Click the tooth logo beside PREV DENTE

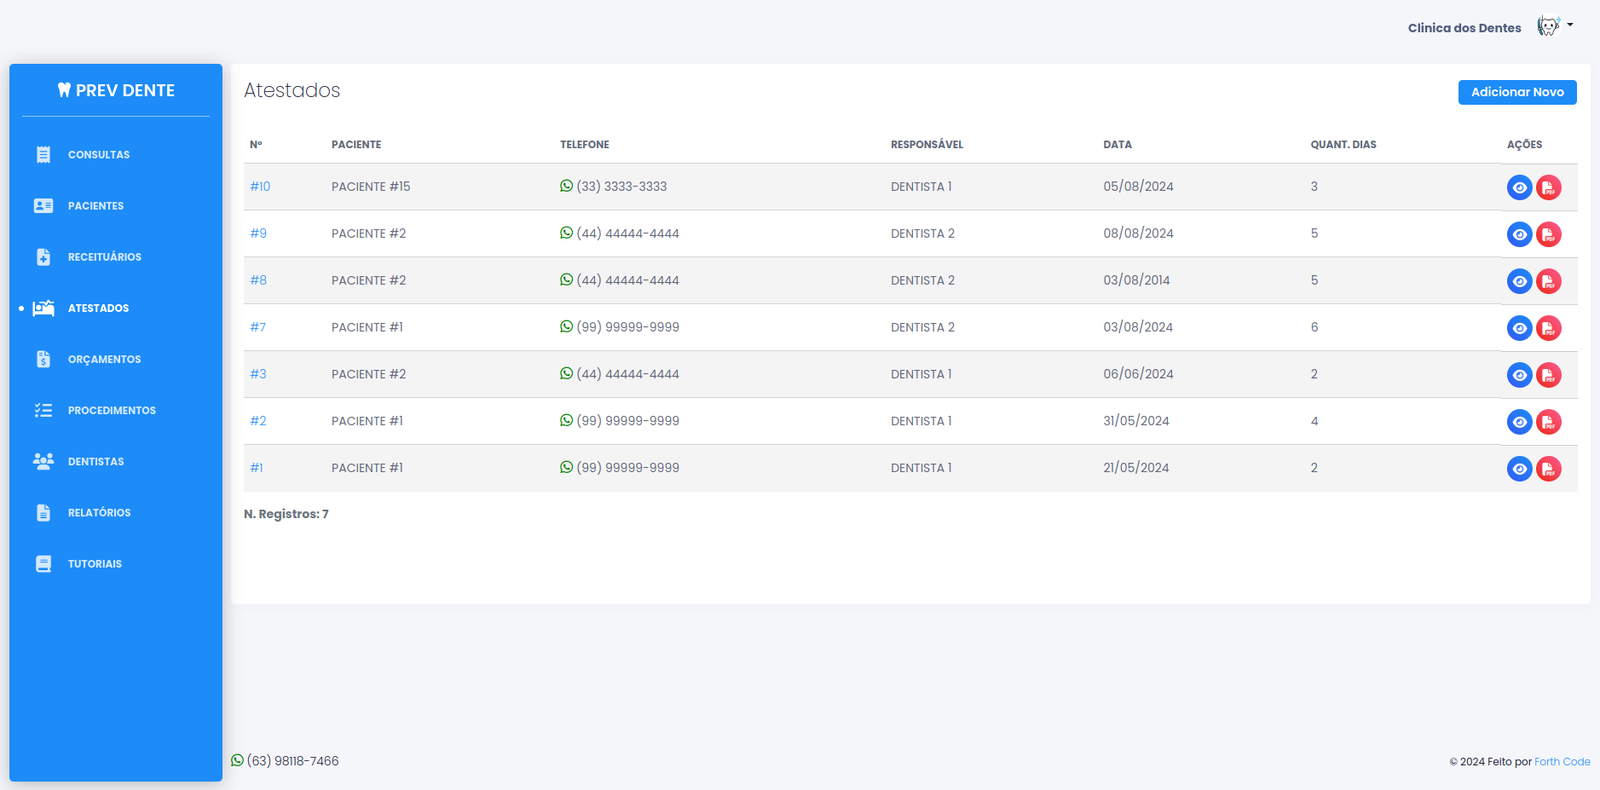(64, 90)
